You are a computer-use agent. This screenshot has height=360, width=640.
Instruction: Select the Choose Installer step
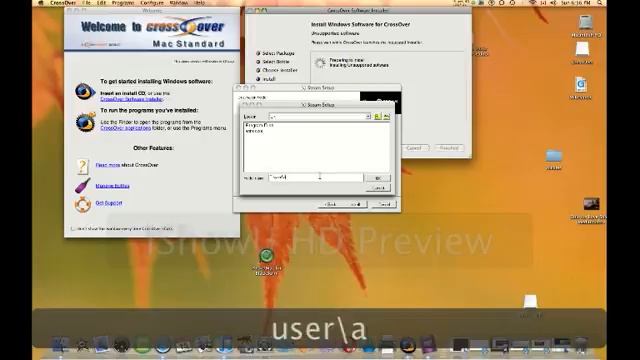coord(277,70)
